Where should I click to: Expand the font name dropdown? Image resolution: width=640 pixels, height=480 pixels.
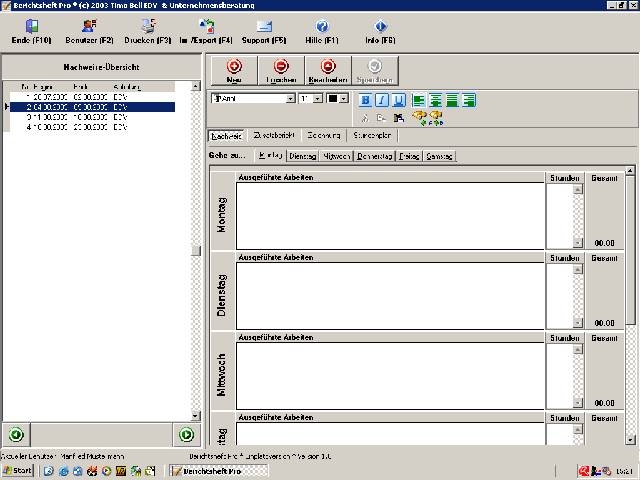click(x=291, y=99)
